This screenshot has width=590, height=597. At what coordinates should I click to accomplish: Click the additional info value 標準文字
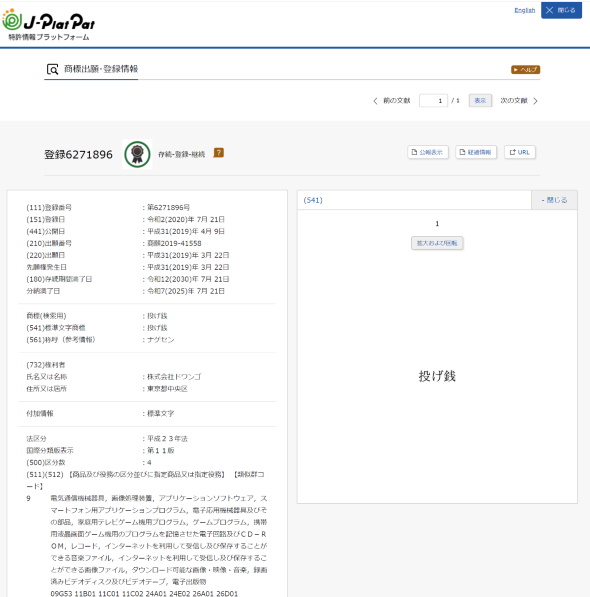coord(161,413)
